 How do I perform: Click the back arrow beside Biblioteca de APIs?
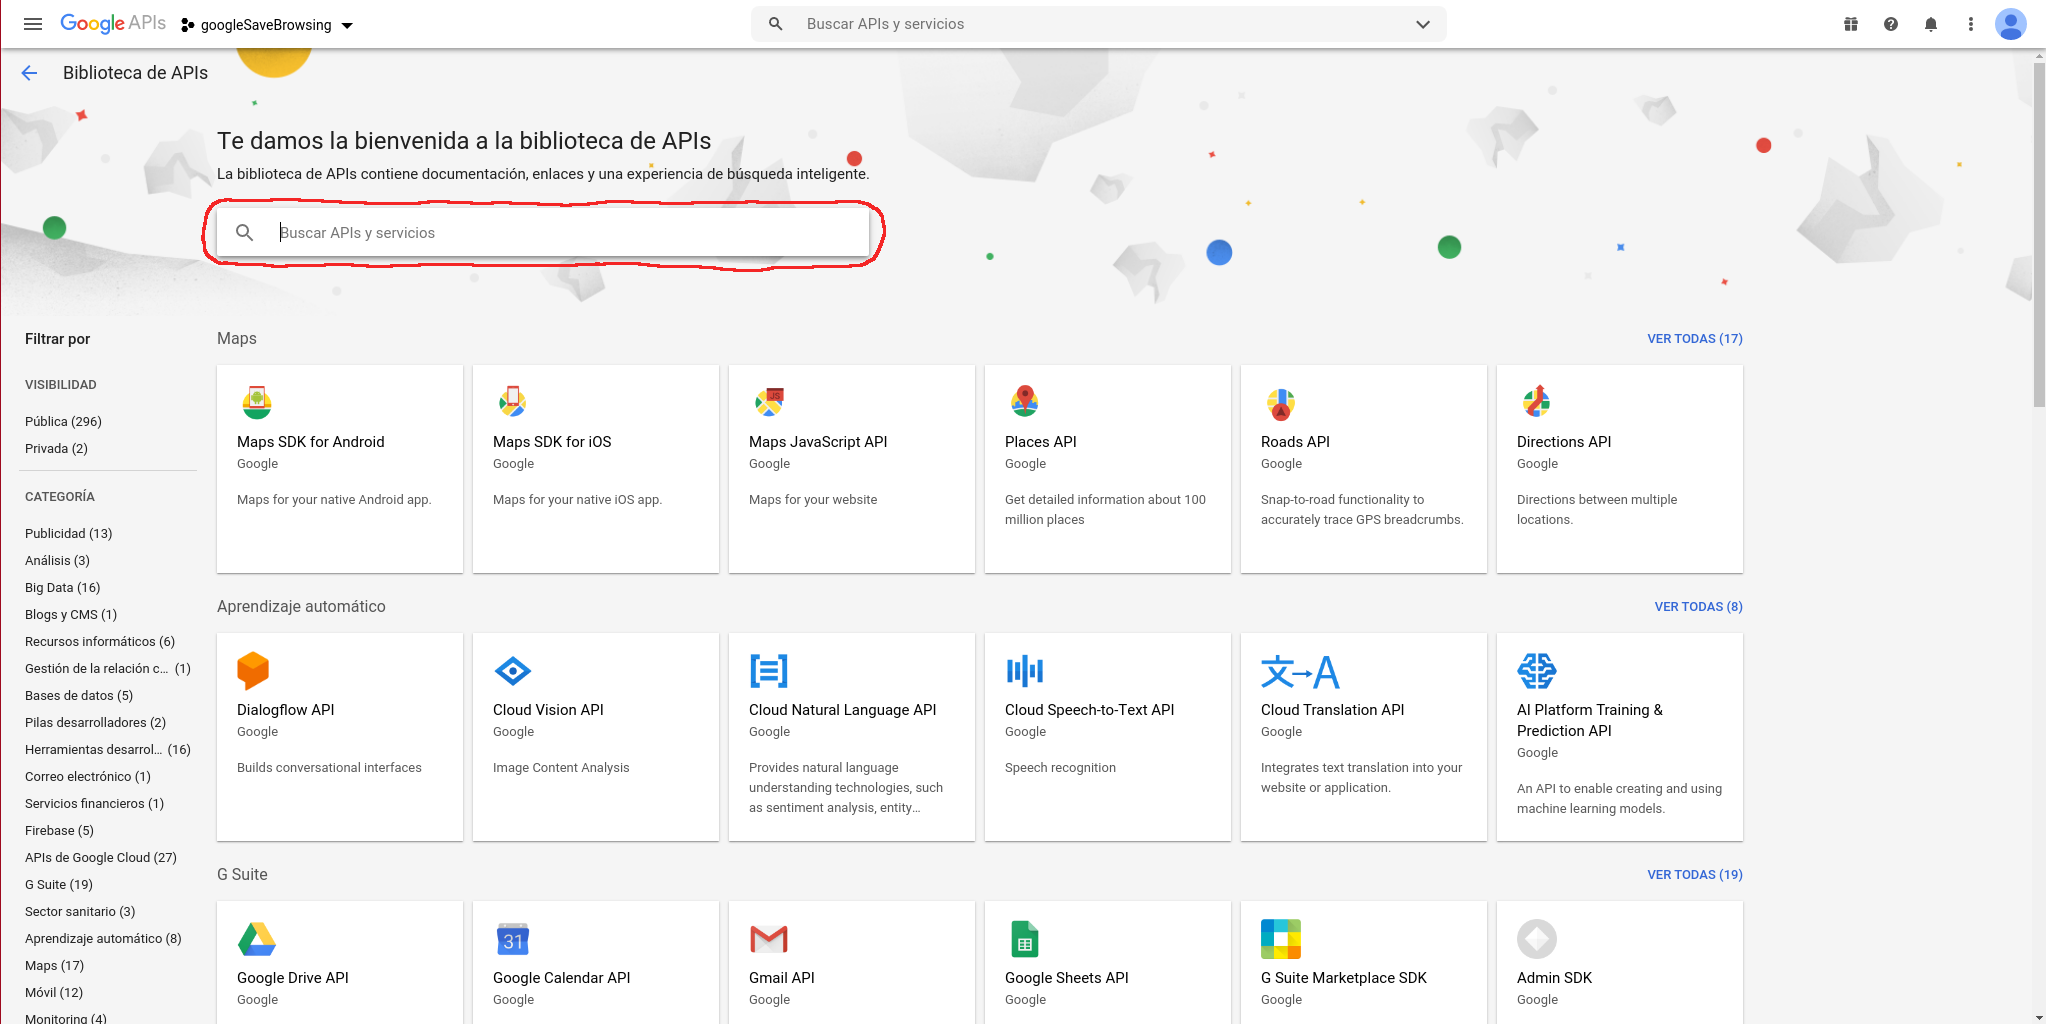[29, 73]
